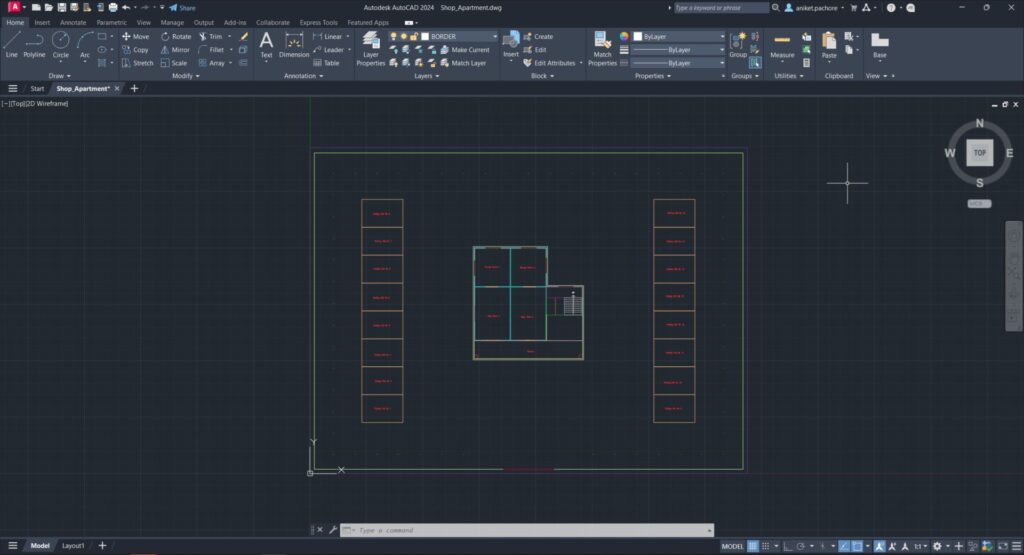Switch to the Layout1 tab
This screenshot has width=1024, height=555.
[73, 546]
